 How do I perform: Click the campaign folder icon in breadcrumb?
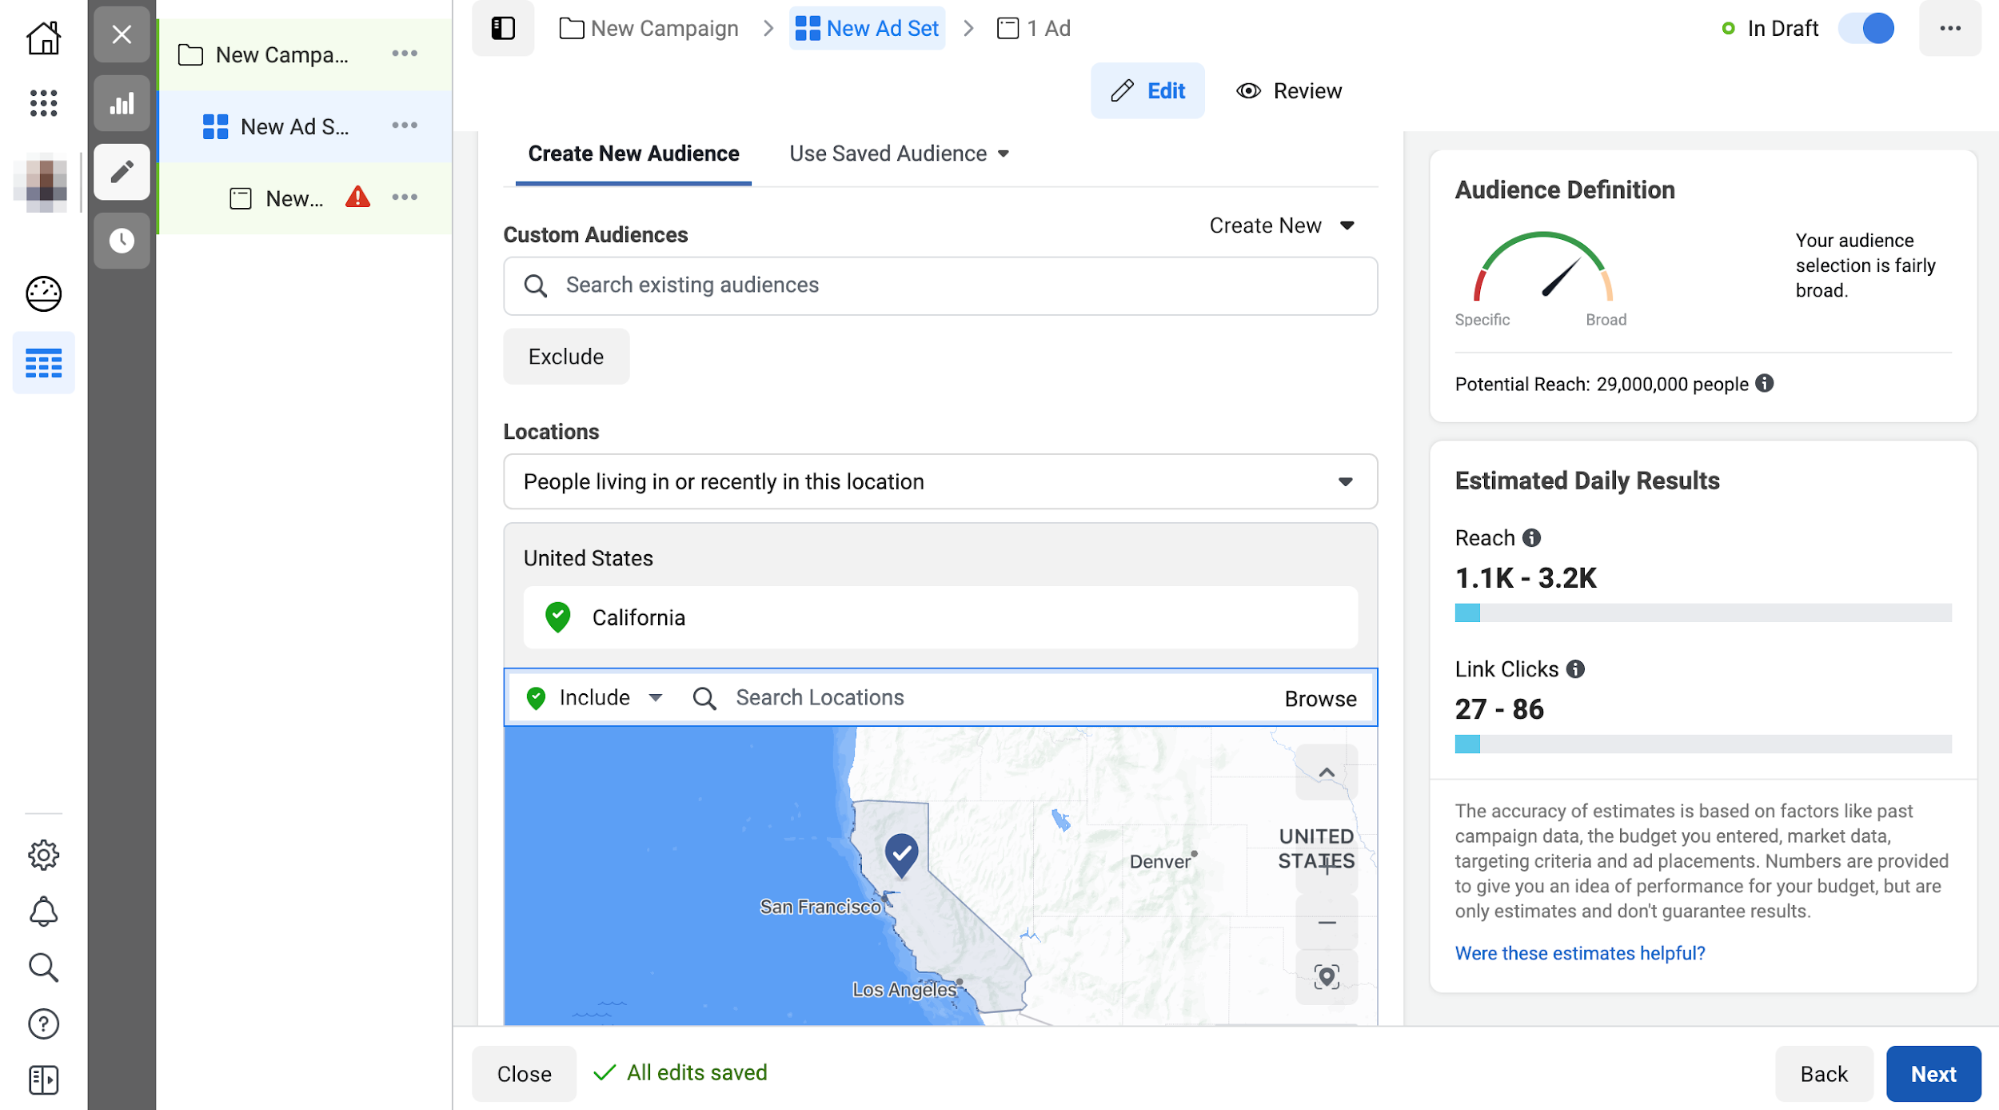571,29
